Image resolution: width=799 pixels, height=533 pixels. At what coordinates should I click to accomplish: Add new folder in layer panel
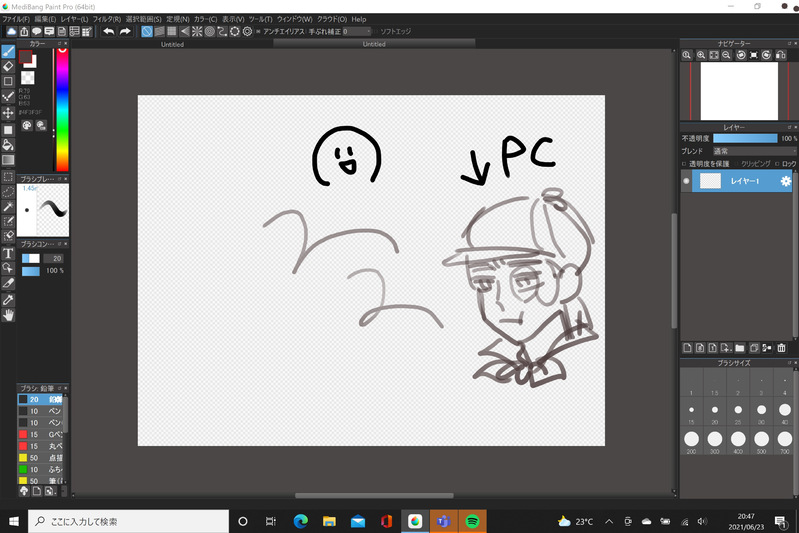click(740, 348)
